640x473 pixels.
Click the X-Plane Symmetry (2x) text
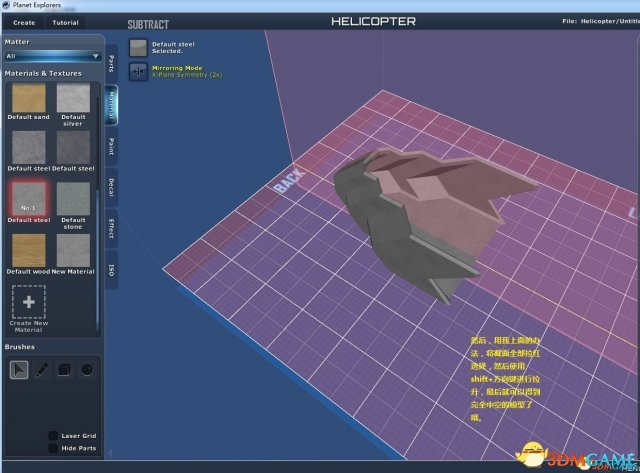pos(187,75)
